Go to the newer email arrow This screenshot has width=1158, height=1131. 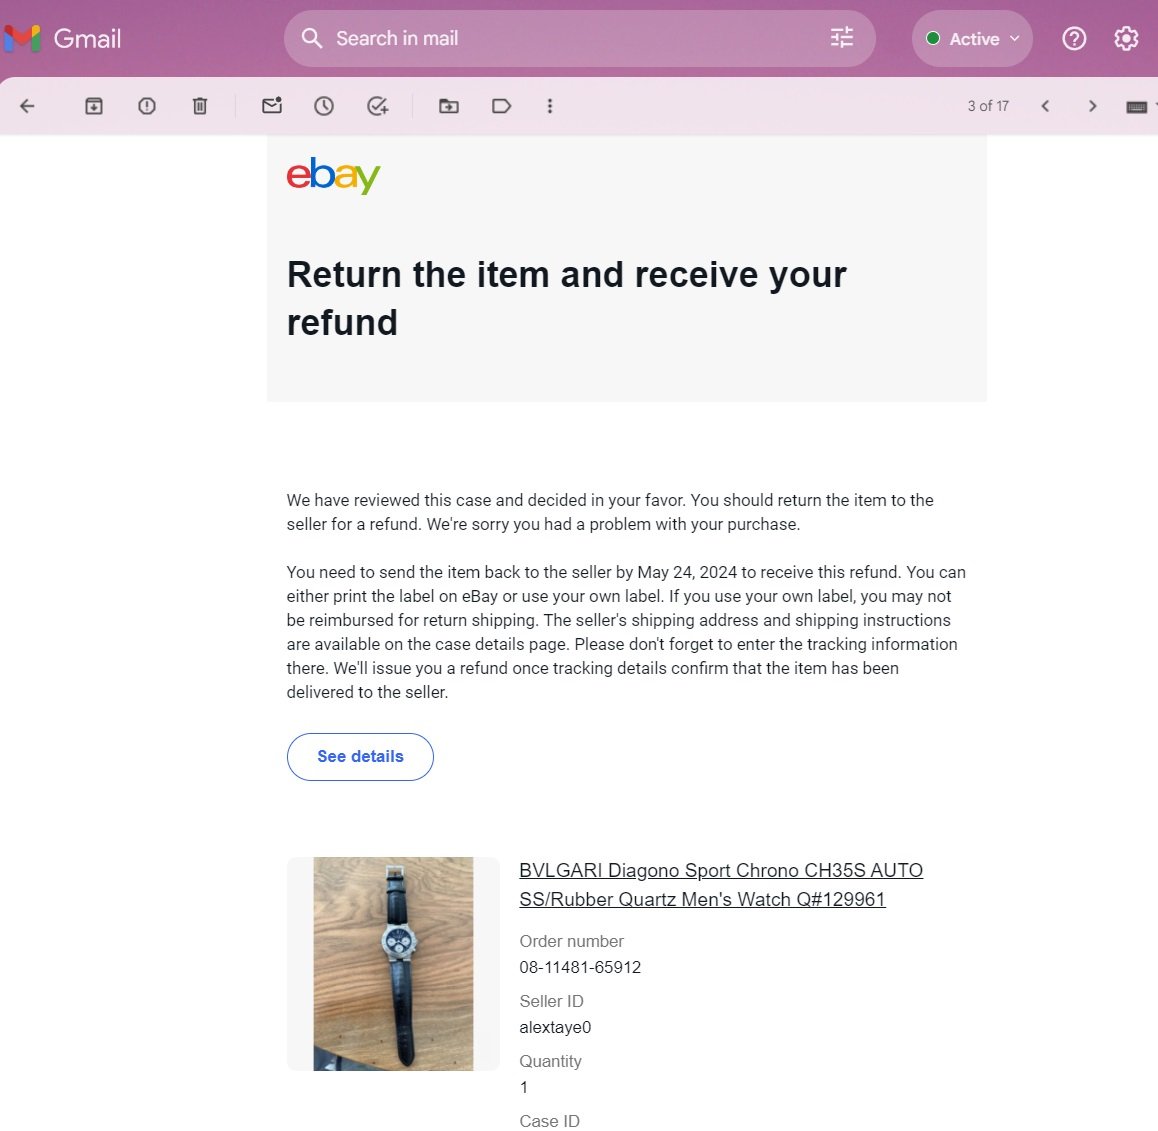click(x=1045, y=106)
